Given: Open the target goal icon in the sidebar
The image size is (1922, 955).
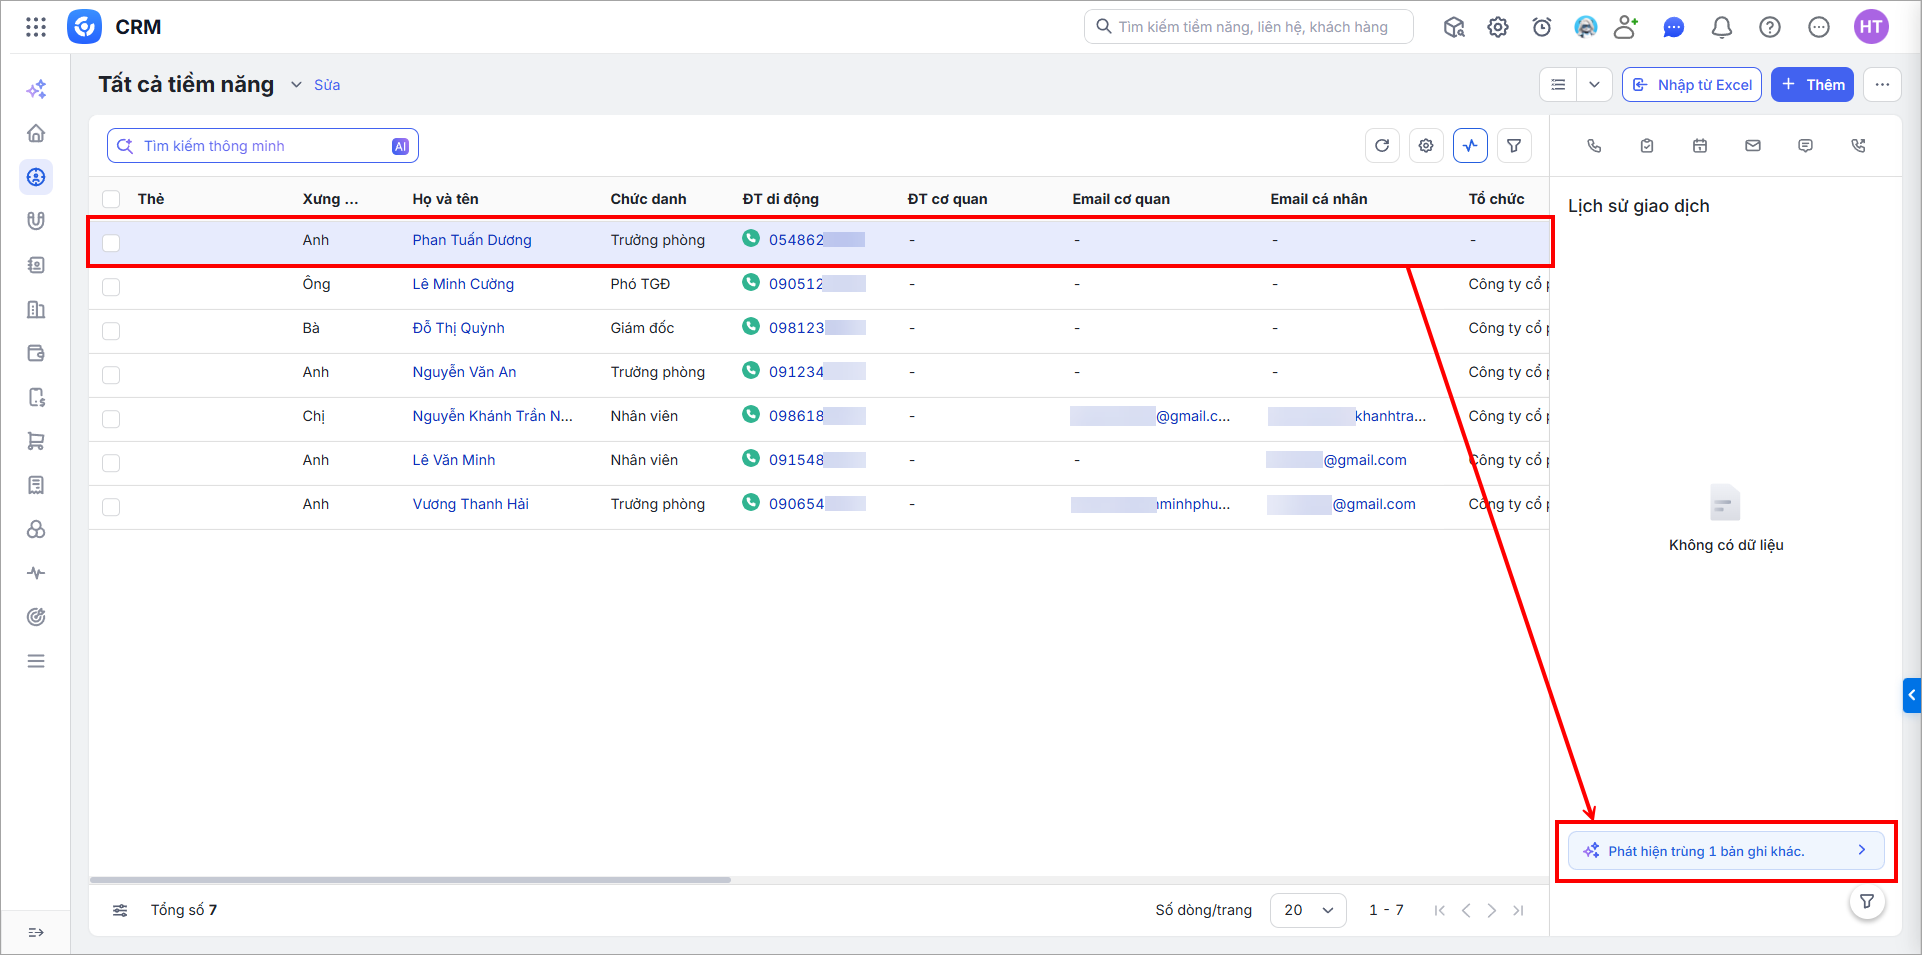Looking at the screenshot, I should 36,617.
